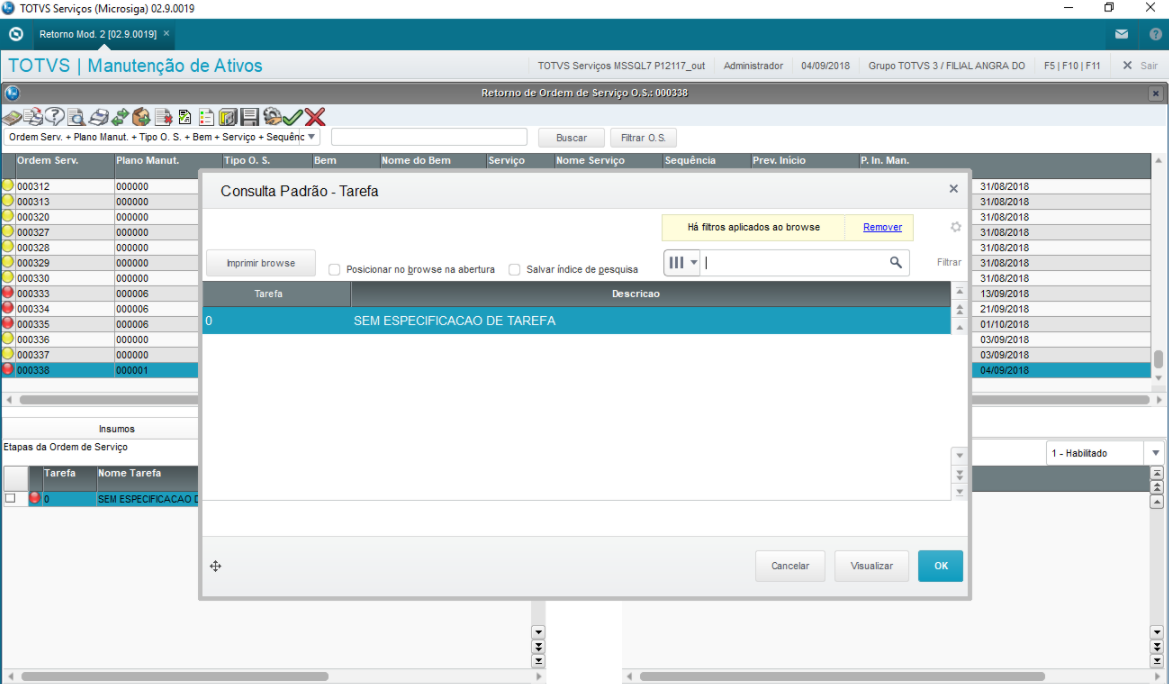Click scroll-to-top arrow in dialog list
Viewport: 1169px width, 684px height.
pyautogui.click(x=960, y=291)
